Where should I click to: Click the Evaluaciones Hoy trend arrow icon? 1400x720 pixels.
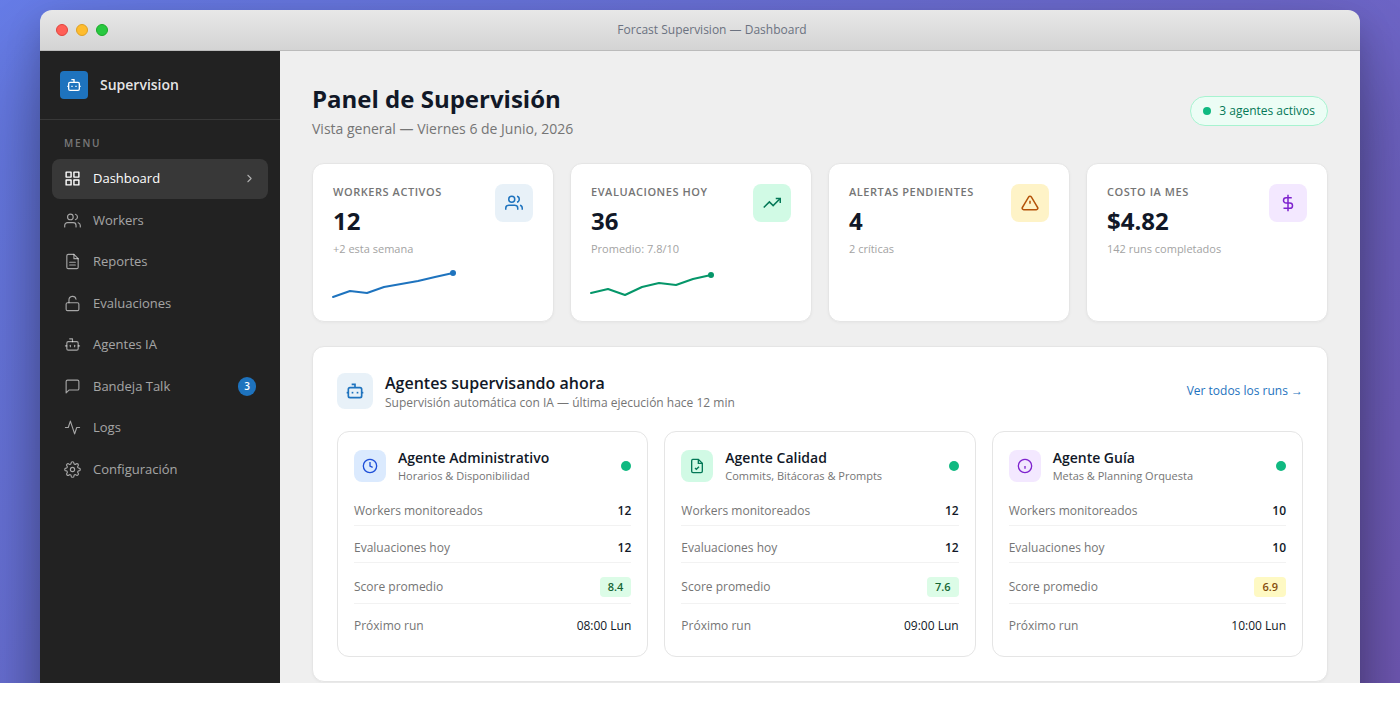pos(772,203)
